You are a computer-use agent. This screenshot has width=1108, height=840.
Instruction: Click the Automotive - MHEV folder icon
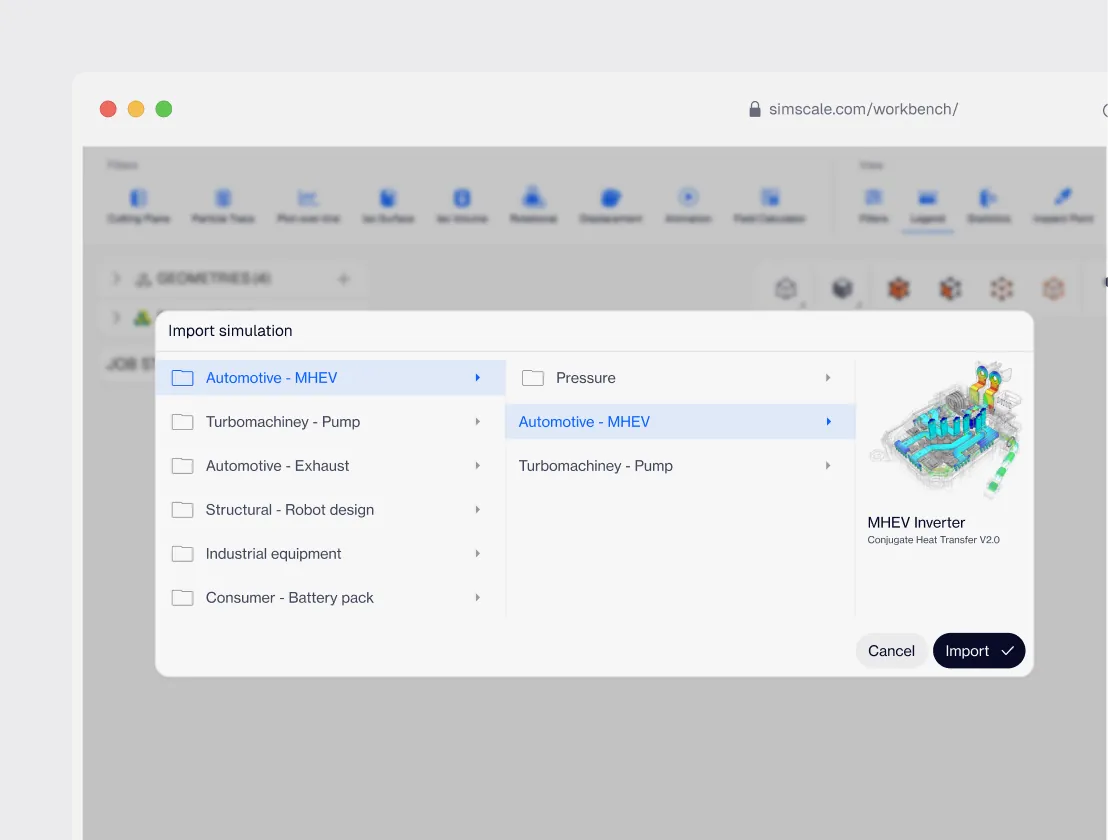click(x=182, y=378)
